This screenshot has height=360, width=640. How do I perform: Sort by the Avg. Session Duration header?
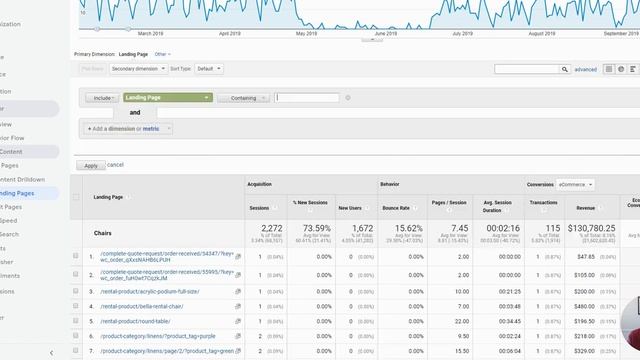497,207
